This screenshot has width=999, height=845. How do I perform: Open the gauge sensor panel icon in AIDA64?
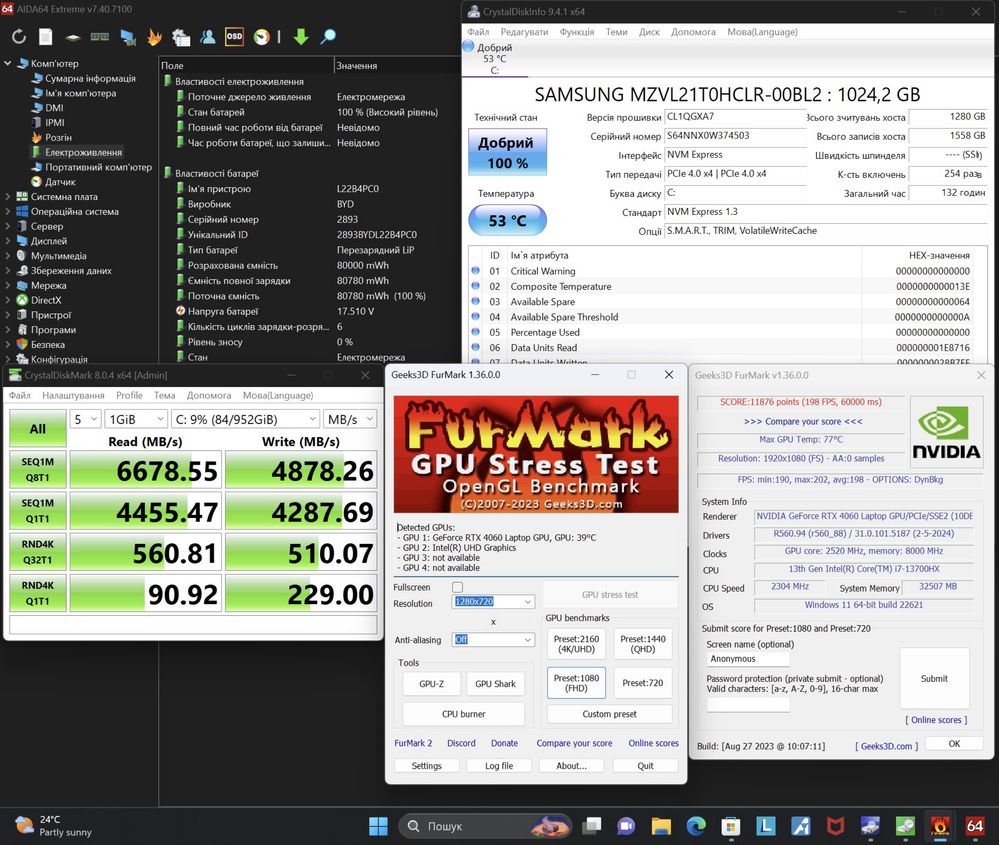click(x=261, y=37)
